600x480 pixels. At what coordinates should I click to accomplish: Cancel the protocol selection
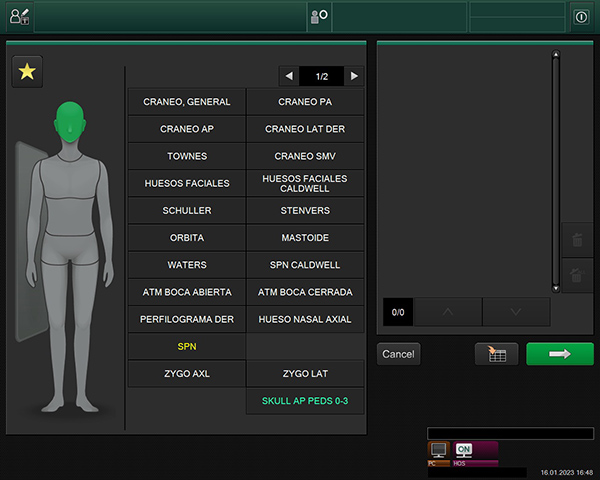(398, 354)
